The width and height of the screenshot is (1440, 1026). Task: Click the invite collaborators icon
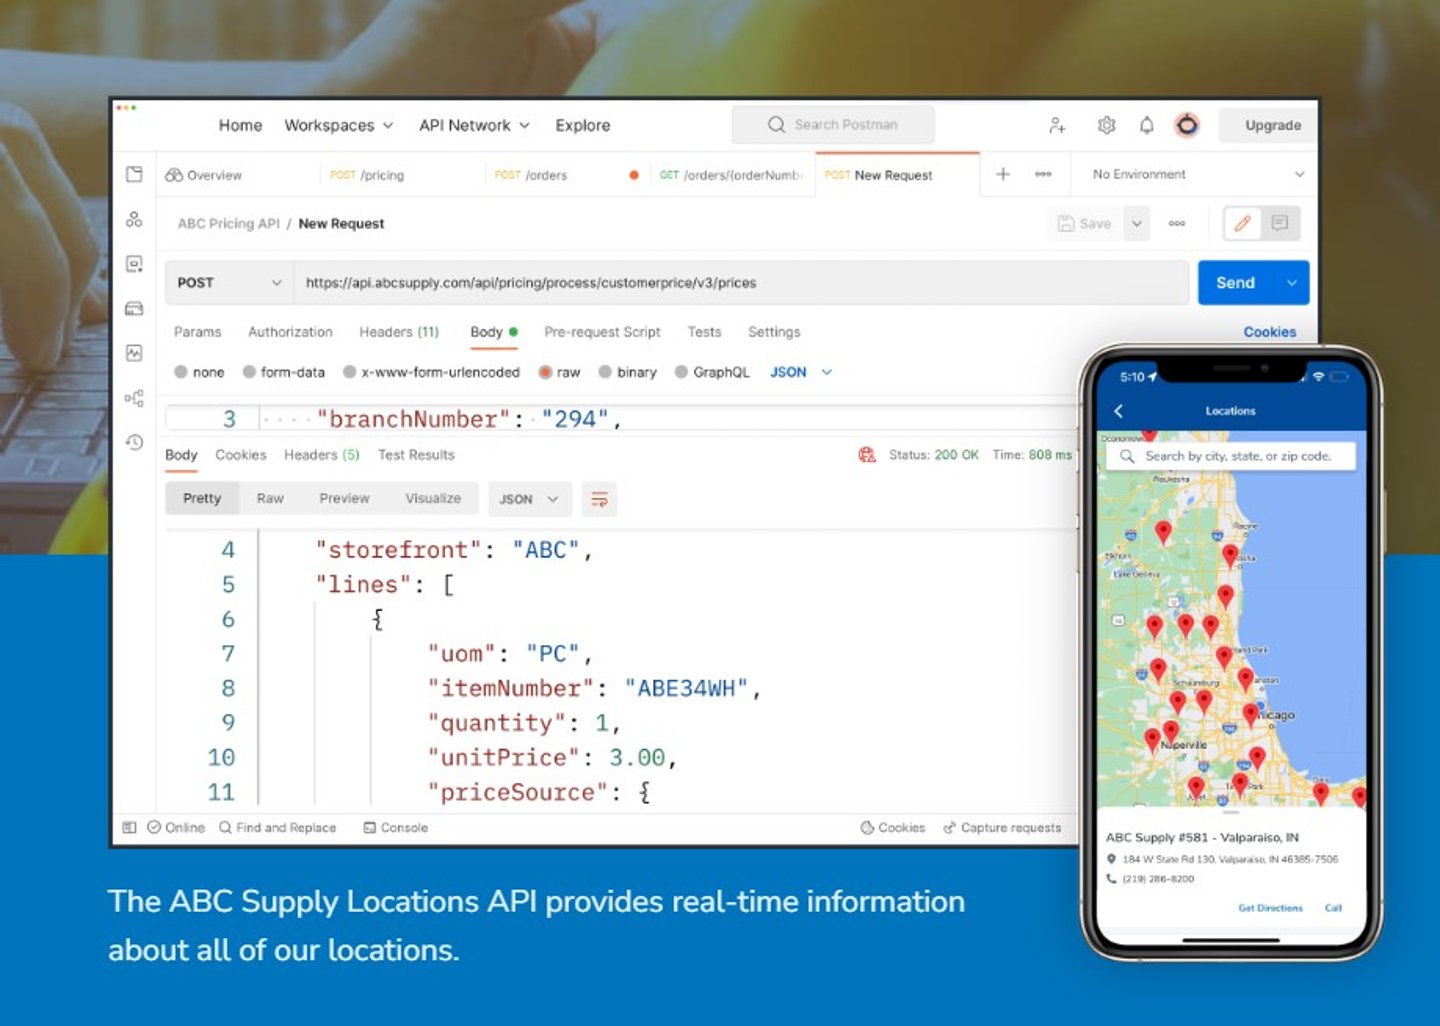click(x=1057, y=125)
